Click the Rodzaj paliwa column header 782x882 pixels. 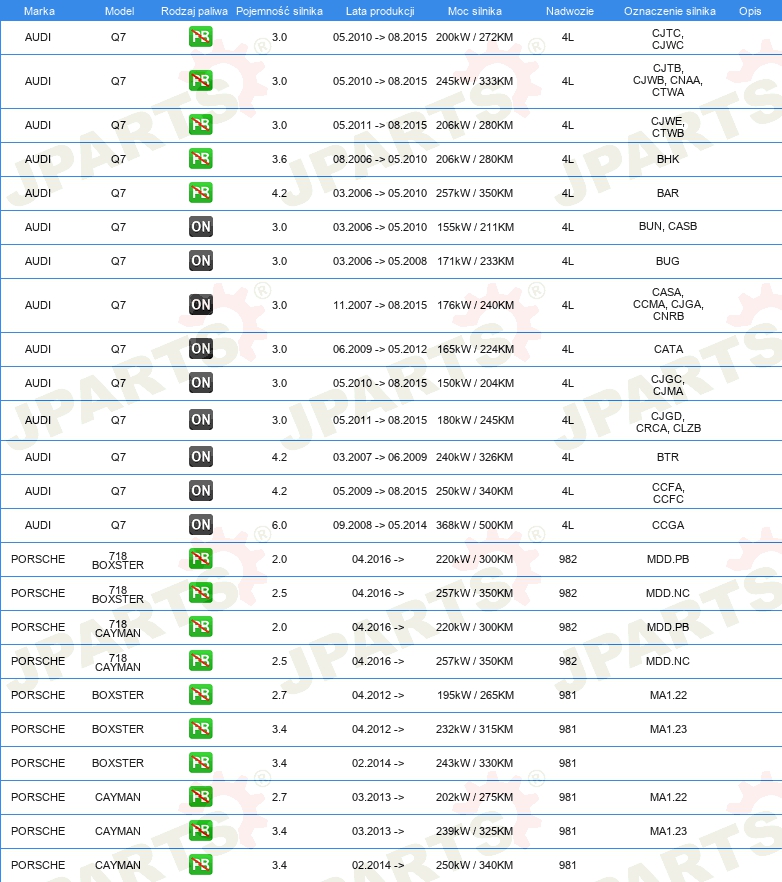[x=194, y=11]
